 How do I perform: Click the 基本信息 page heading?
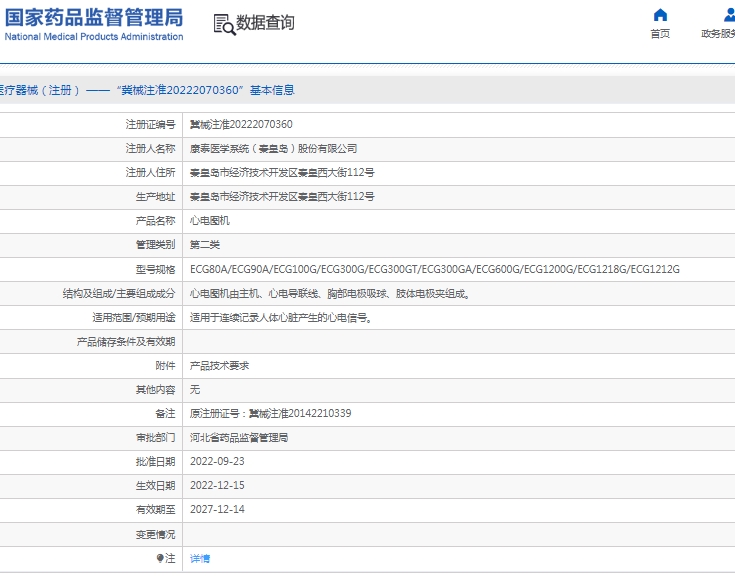point(272,90)
